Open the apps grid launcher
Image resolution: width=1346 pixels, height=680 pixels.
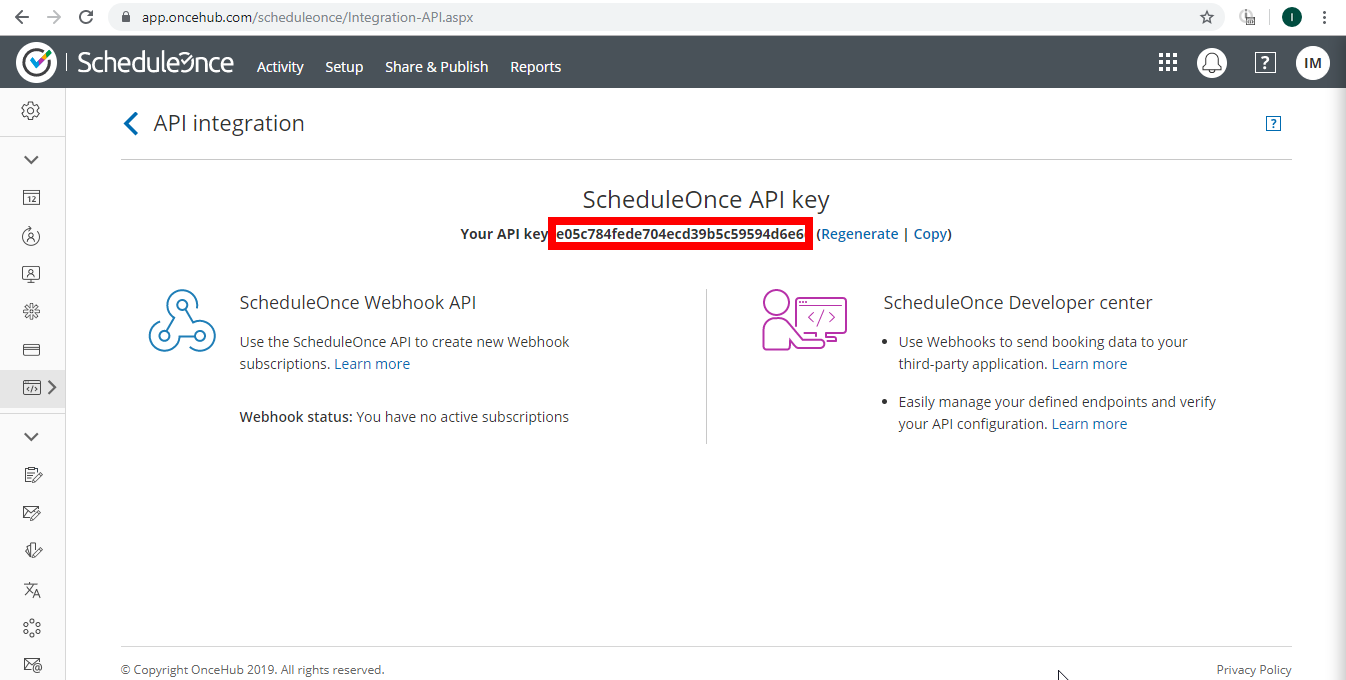[x=1168, y=63]
